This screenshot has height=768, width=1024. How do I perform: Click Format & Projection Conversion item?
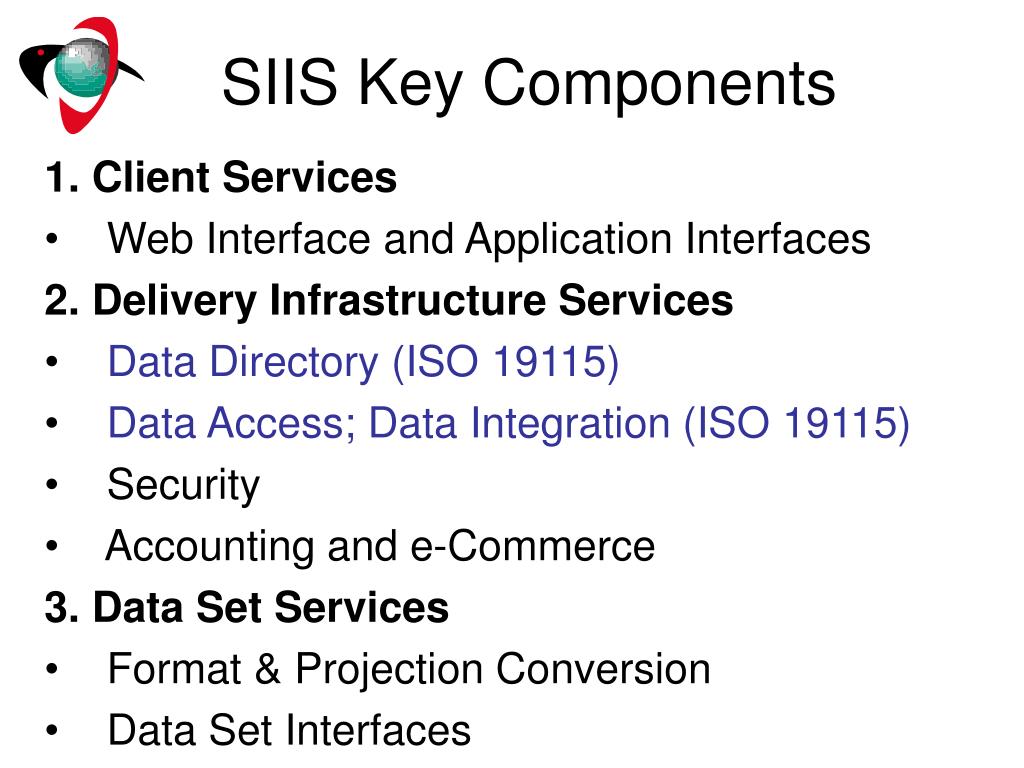tap(409, 669)
